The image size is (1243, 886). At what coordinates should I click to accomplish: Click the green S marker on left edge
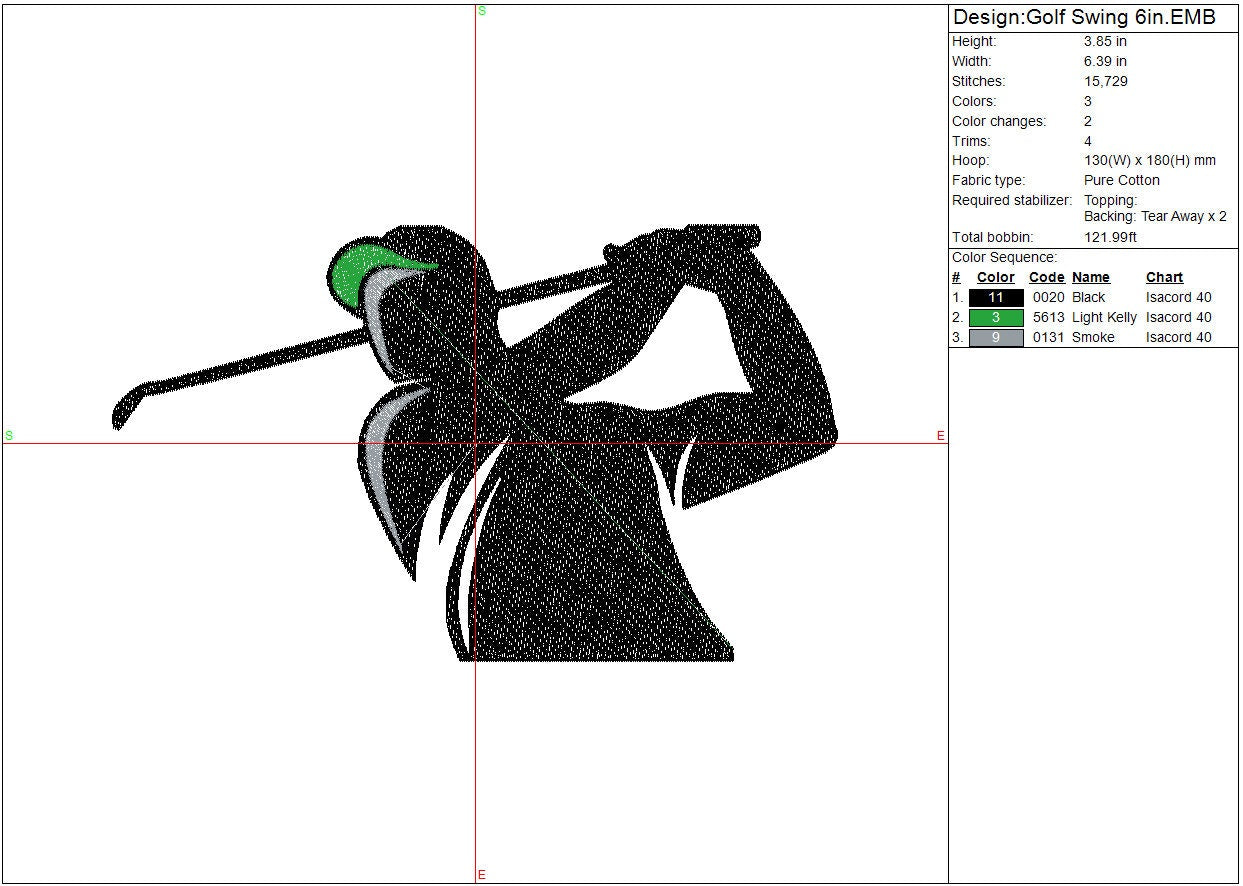pos(9,435)
